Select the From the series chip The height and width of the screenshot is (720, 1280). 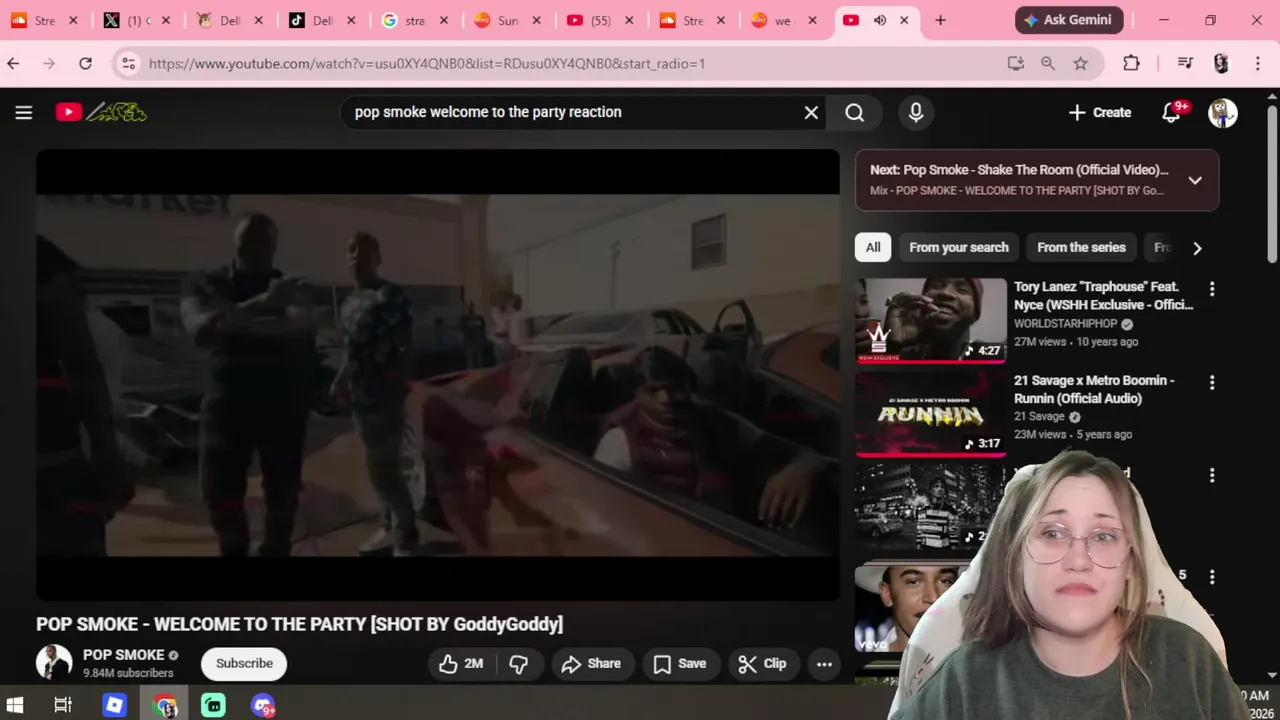click(x=1081, y=248)
